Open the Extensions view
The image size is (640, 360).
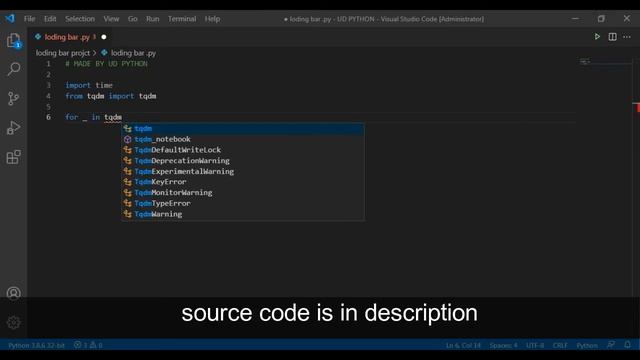point(13,157)
